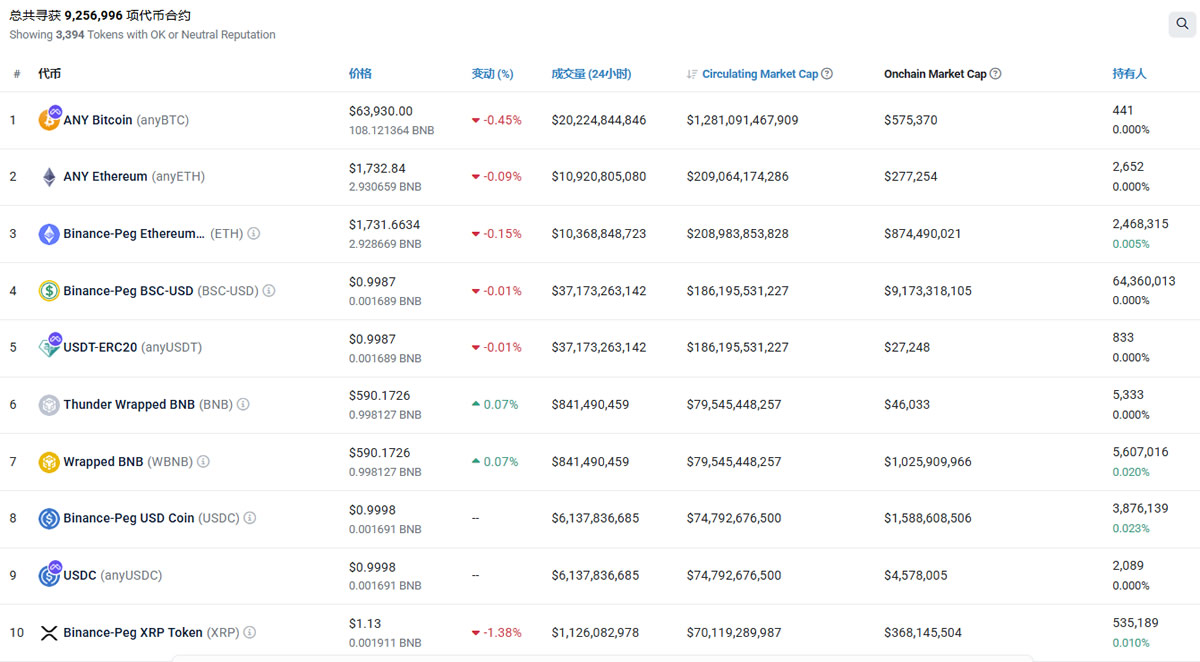Click the ANY Bitcoin token logo

(x=49, y=119)
